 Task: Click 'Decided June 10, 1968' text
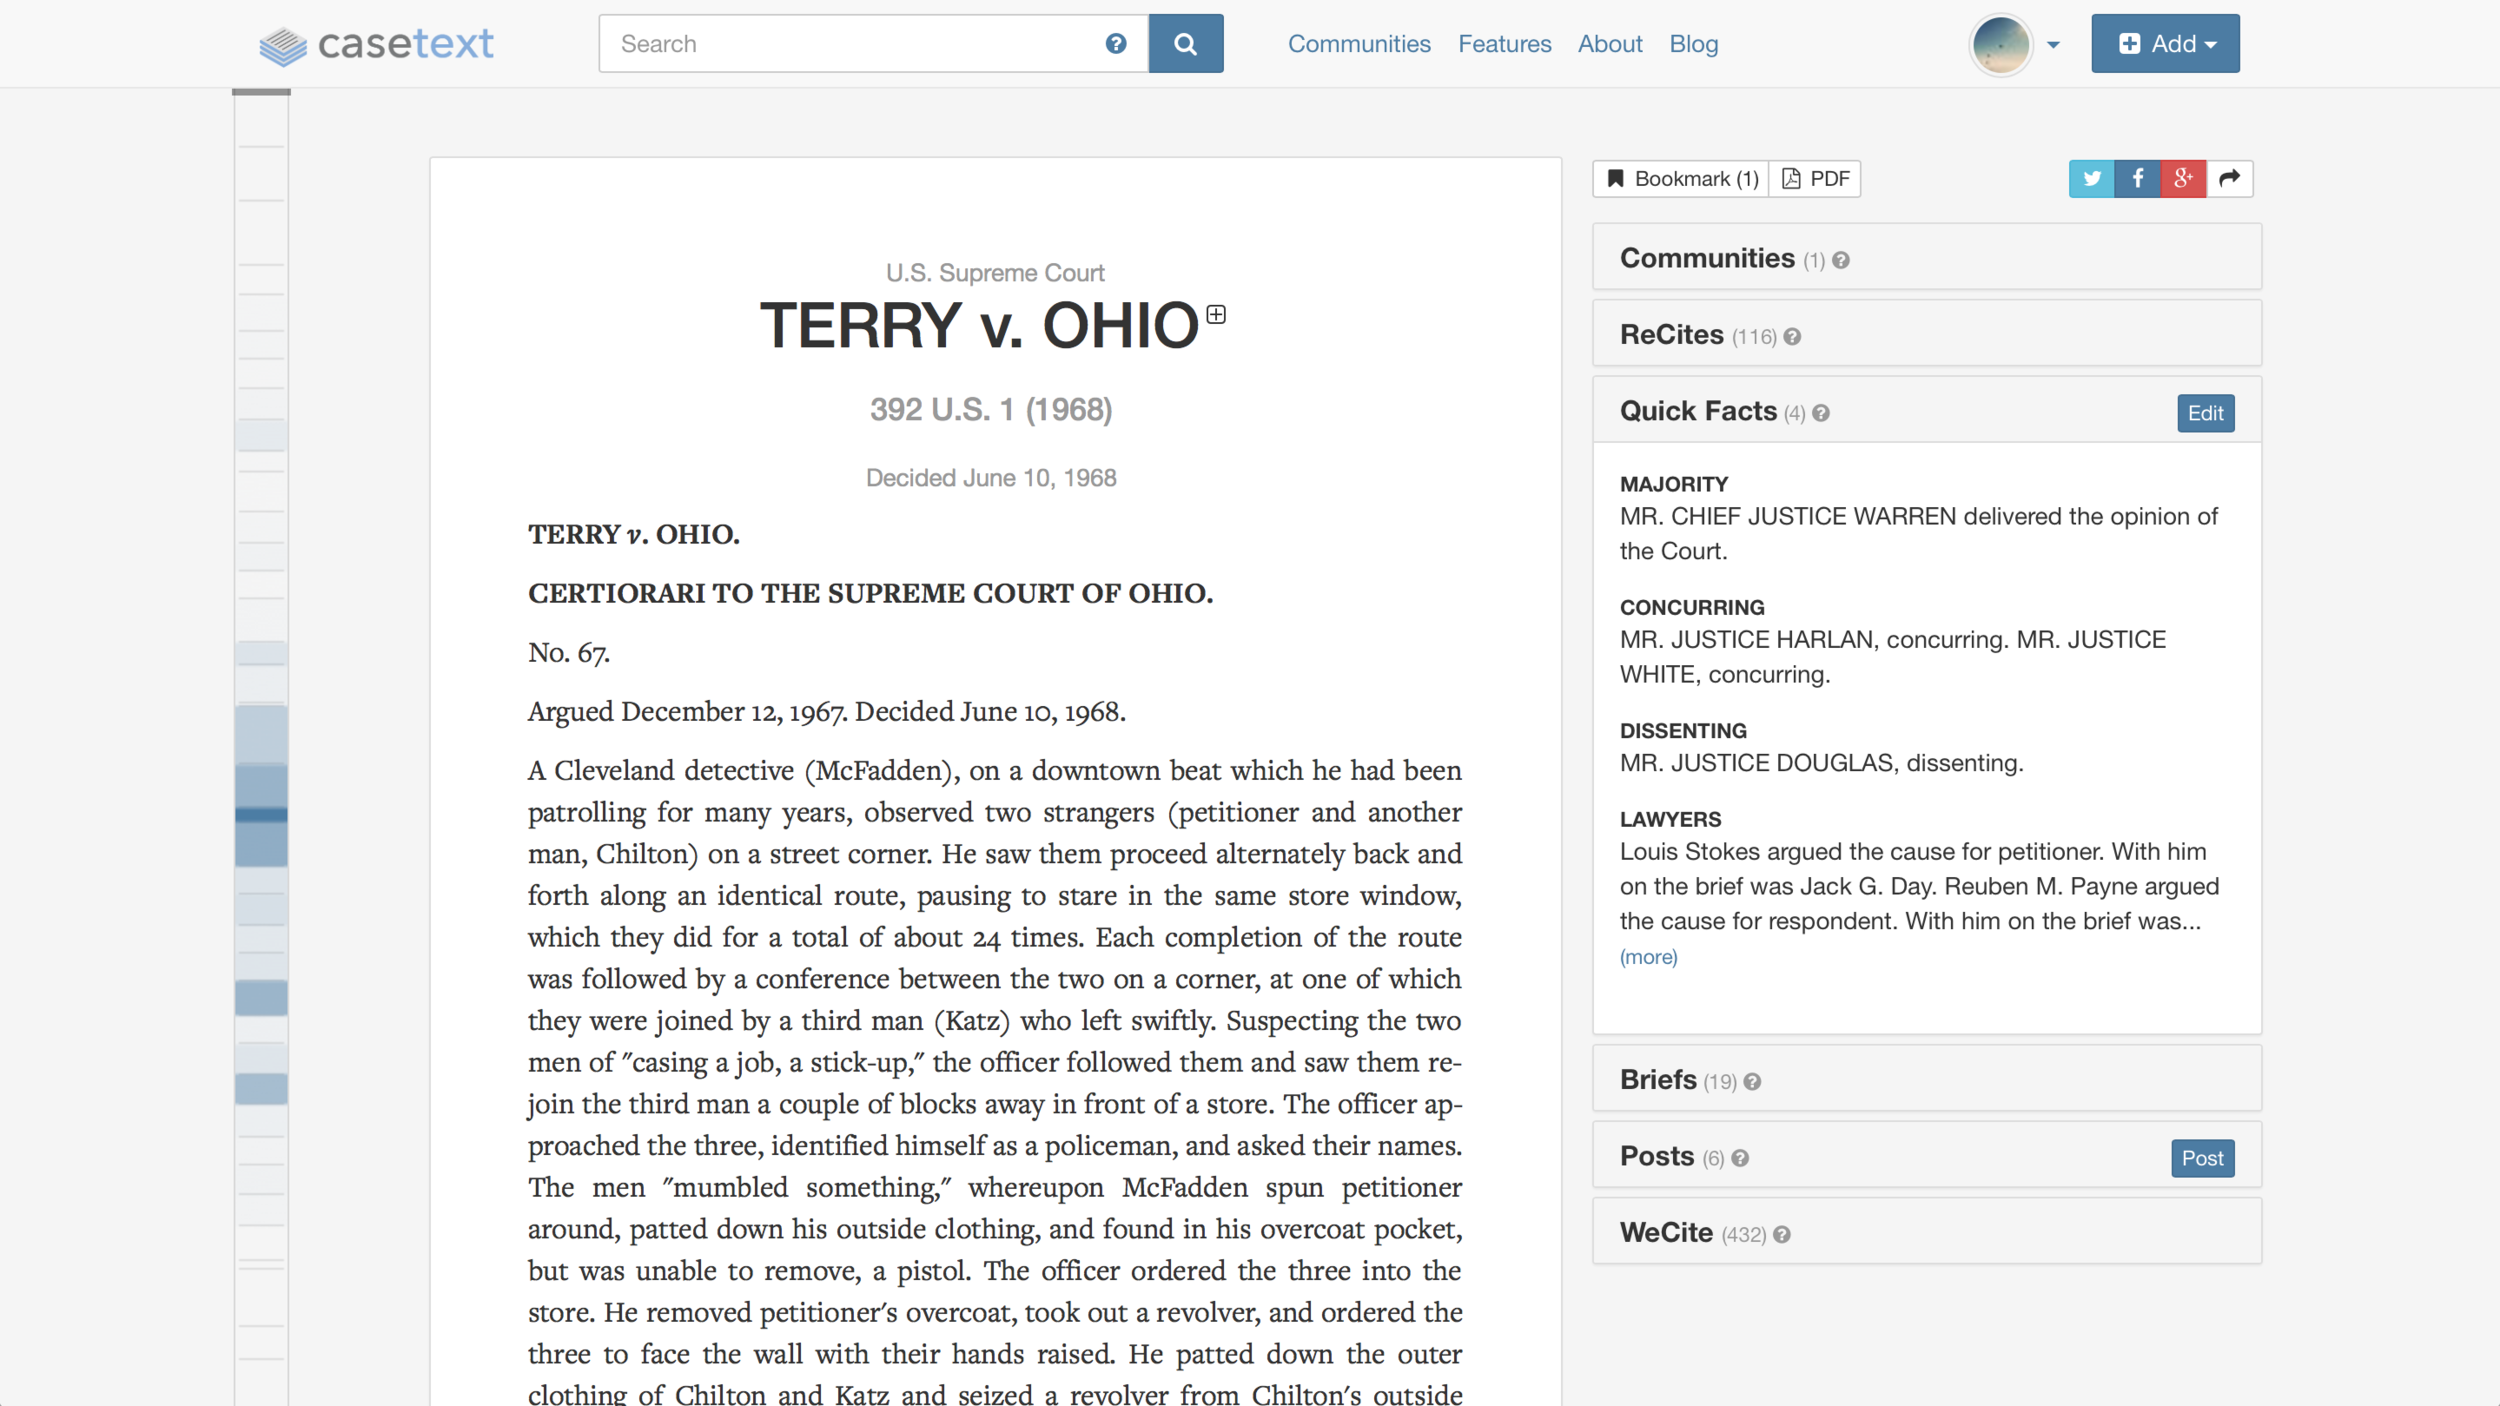(991, 478)
